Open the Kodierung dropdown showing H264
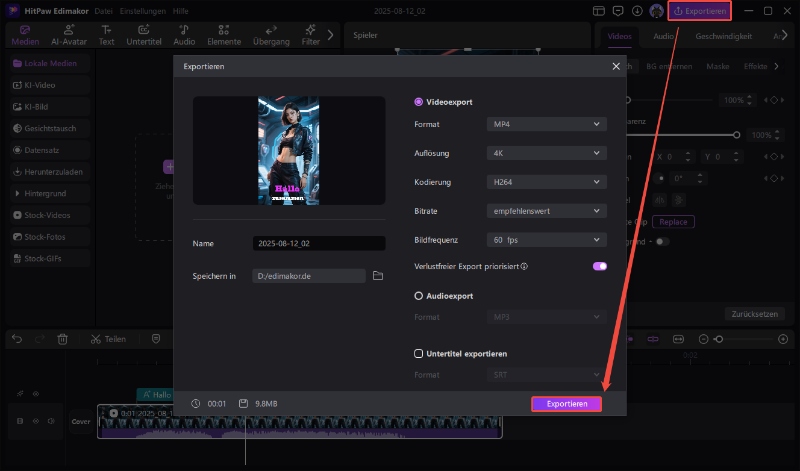800x471 pixels. tap(546, 182)
